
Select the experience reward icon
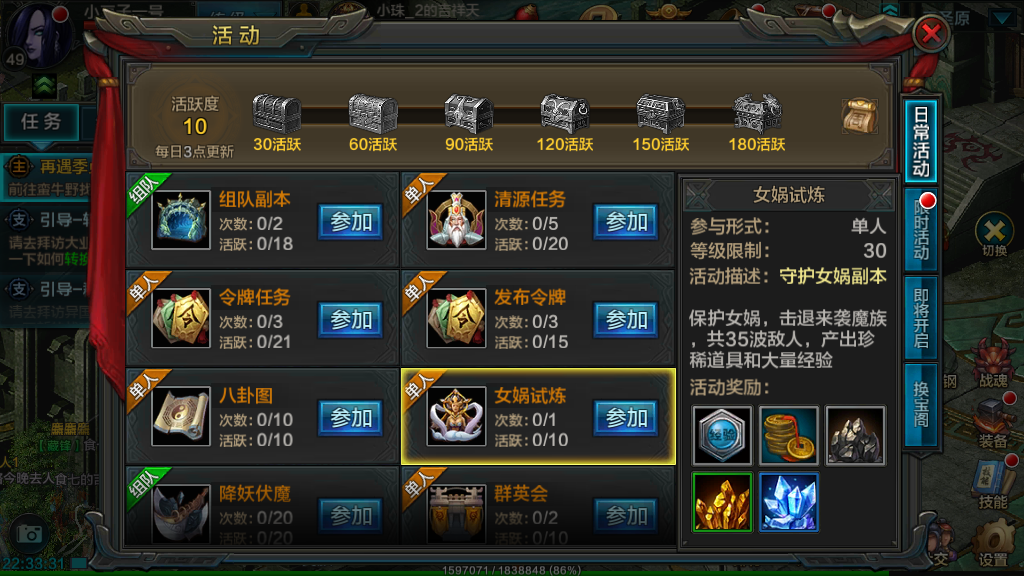coord(722,436)
